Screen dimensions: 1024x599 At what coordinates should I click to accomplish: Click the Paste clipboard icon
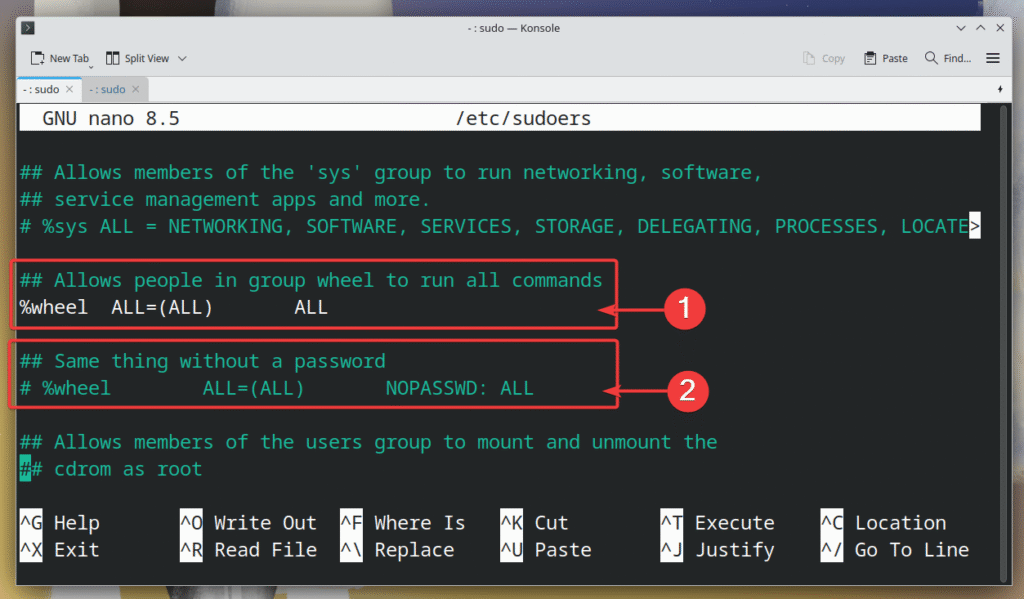tap(870, 59)
